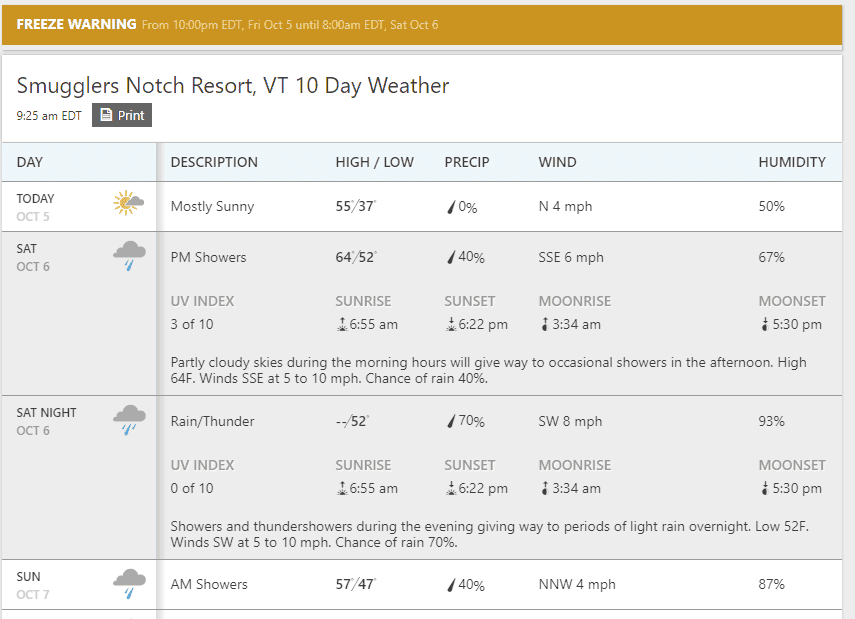This screenshot has height=619, width=855.
Task: Click the sunset icon in the Sat Oct 6 details
Action: [451, 324]
